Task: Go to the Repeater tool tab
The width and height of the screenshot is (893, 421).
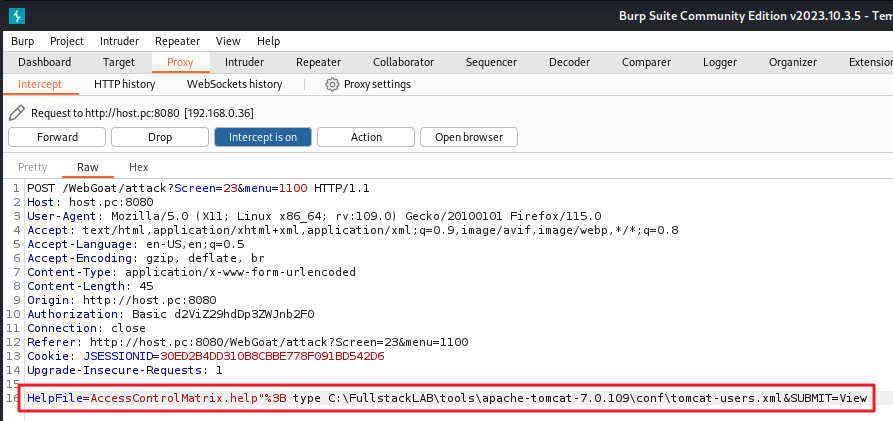Action: pyautogui.click(x=318, y=62)
